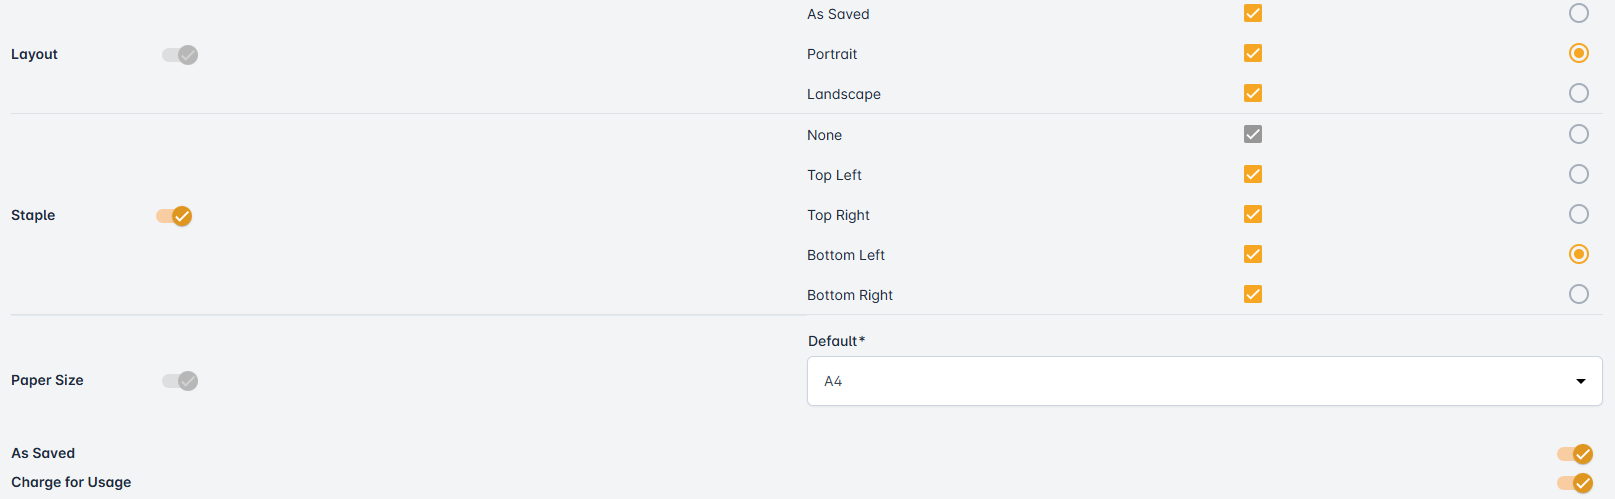This screenshot has width=1615, height=499.
Task: Uncheck the Bottom Left staple checkbox
Action: (1253, 254)
